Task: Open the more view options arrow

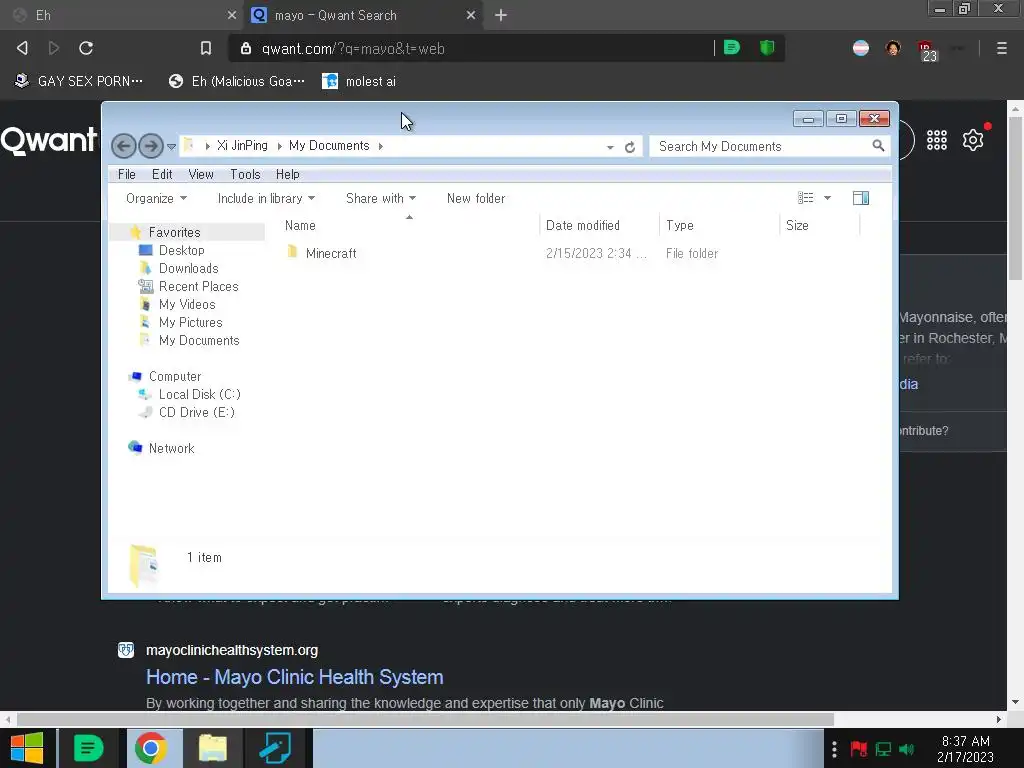Action: click(827, 198)
